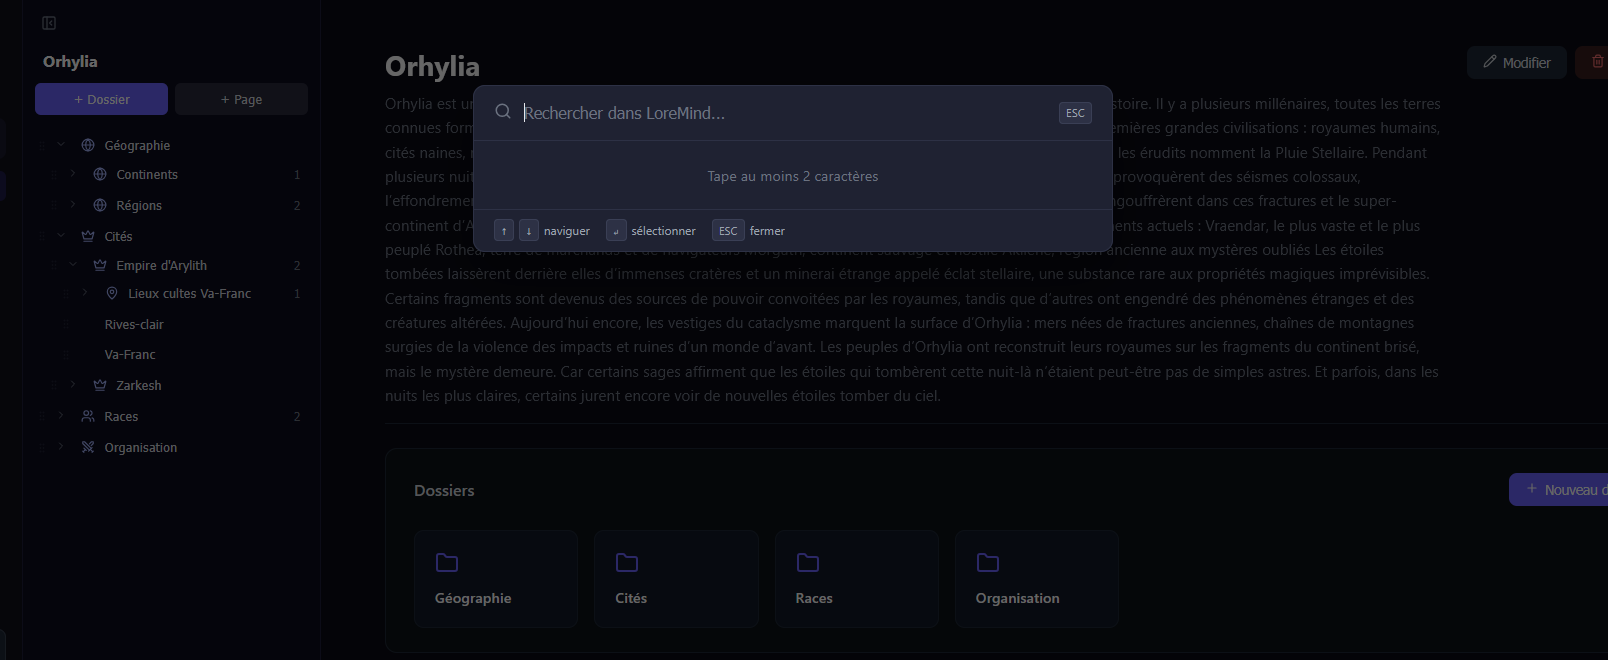Click the crown icon beside Cités
The width and height of the screenshot is (1608, 660).
point(88,236)
